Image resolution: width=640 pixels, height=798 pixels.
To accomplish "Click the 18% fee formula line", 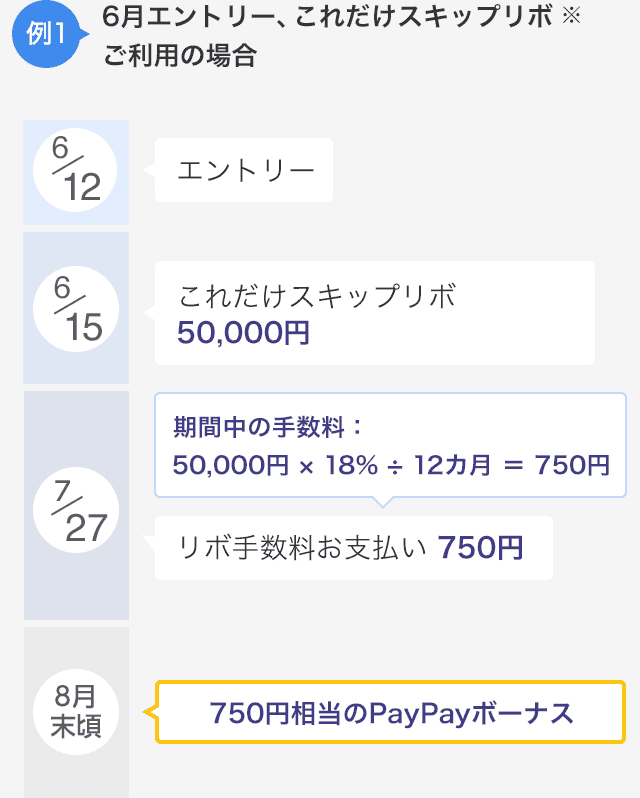I will 391,465.
